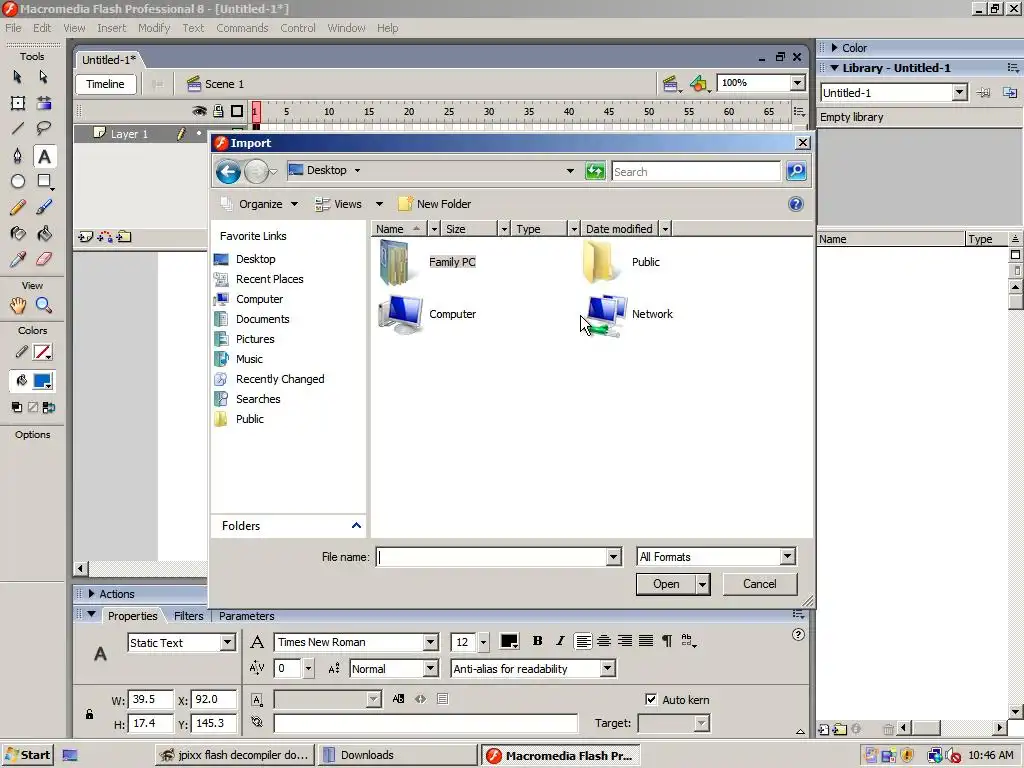Select the Selection arrow tool
This screenshot has height=768, width=1024.
pyautogui.click(x=18, y=77)
